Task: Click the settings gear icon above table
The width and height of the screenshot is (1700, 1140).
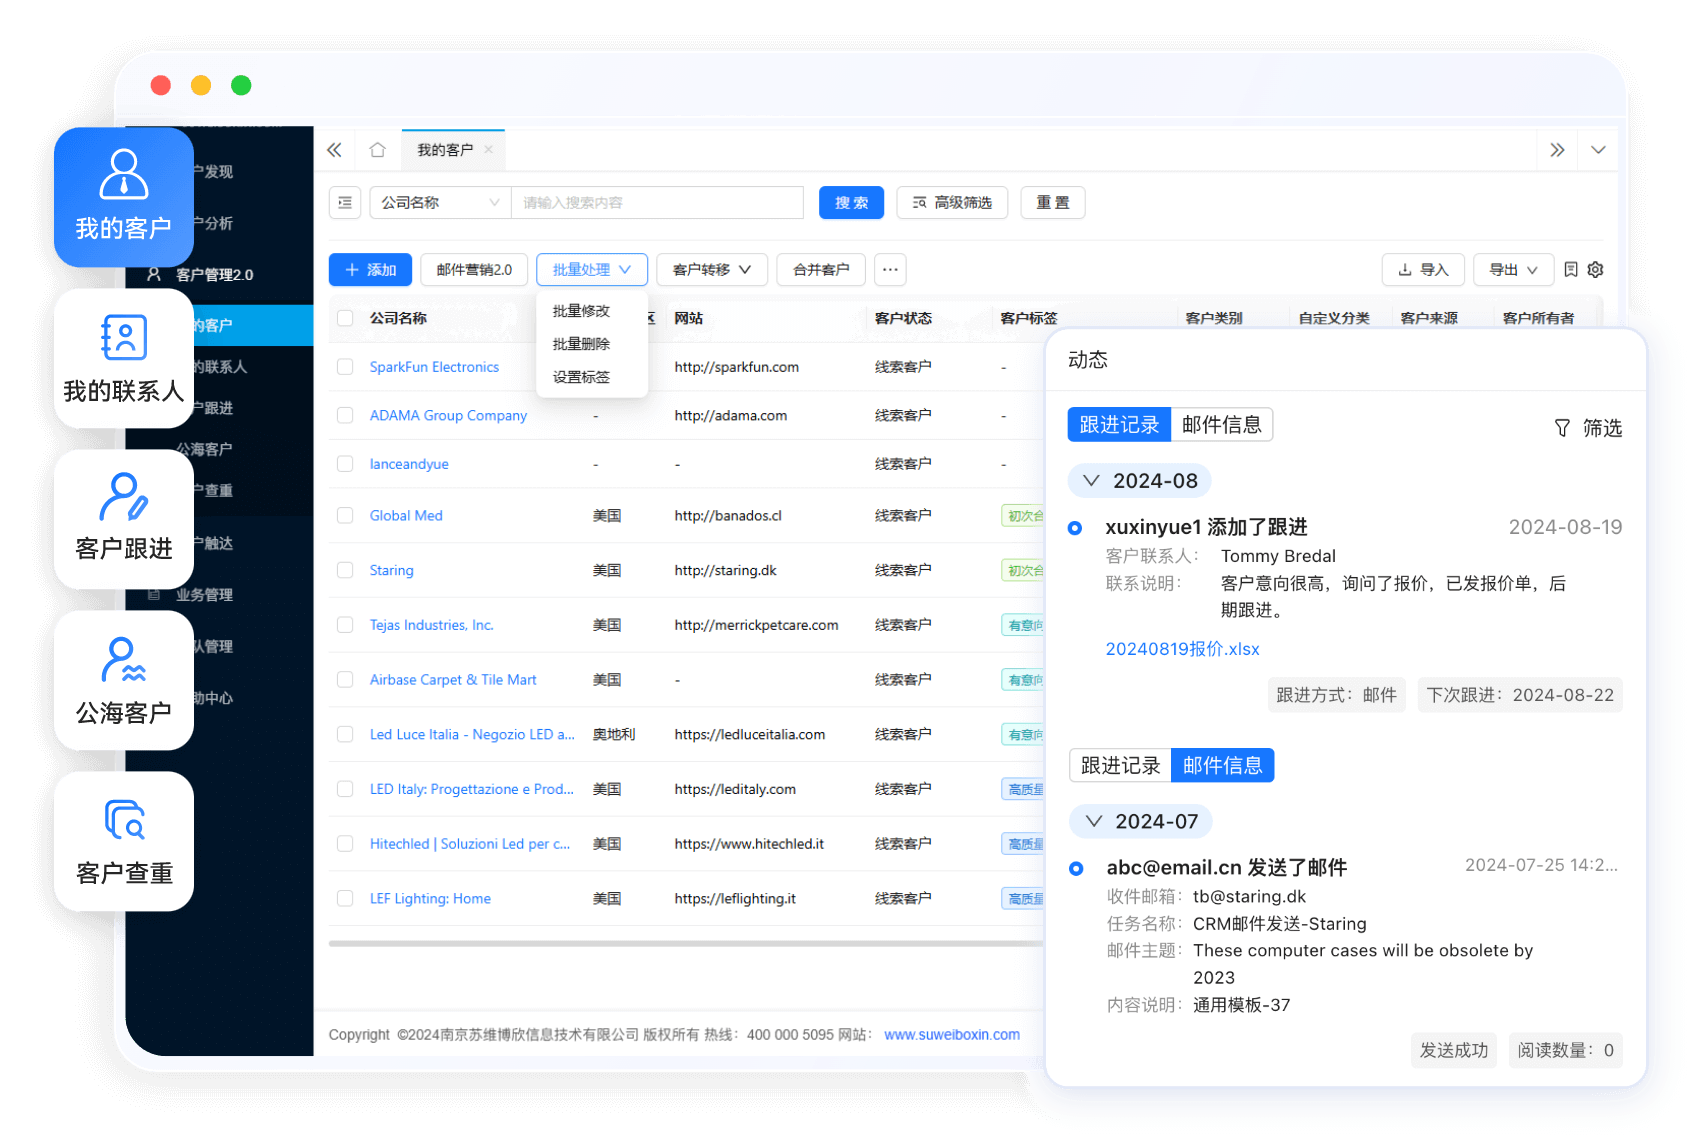Action: (x=1596, y=270)
